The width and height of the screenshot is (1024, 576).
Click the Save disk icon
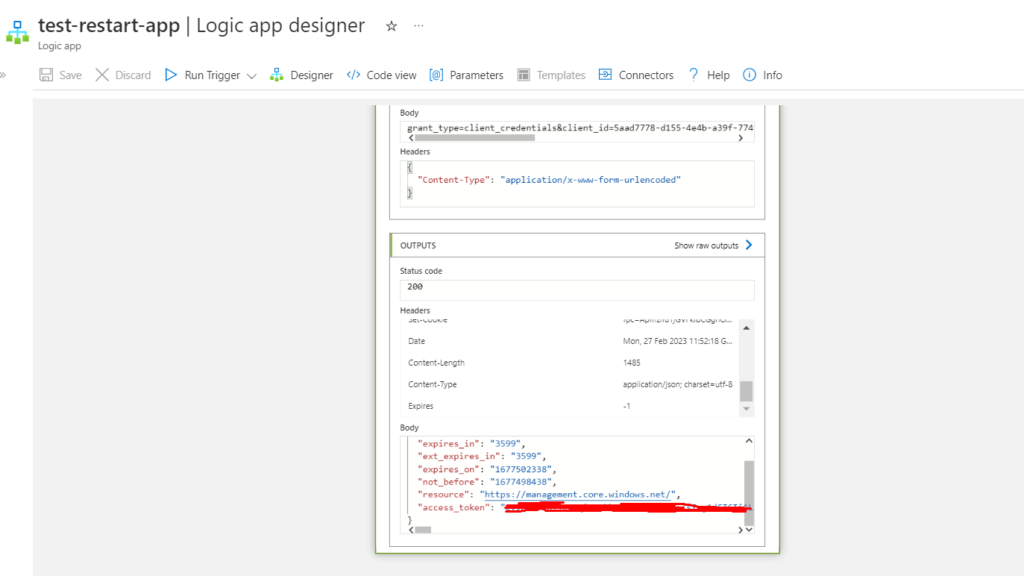tap(46, 75)
